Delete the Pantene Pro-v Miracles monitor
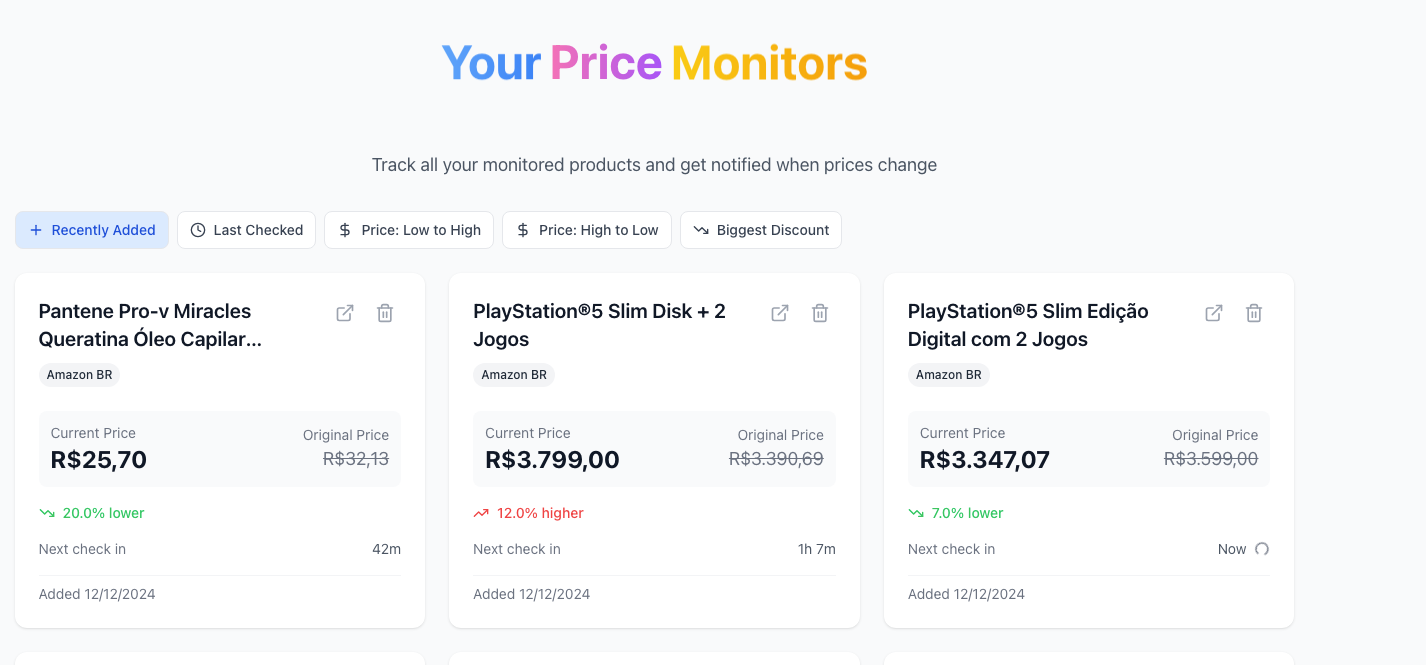 [x=385, y=313]
